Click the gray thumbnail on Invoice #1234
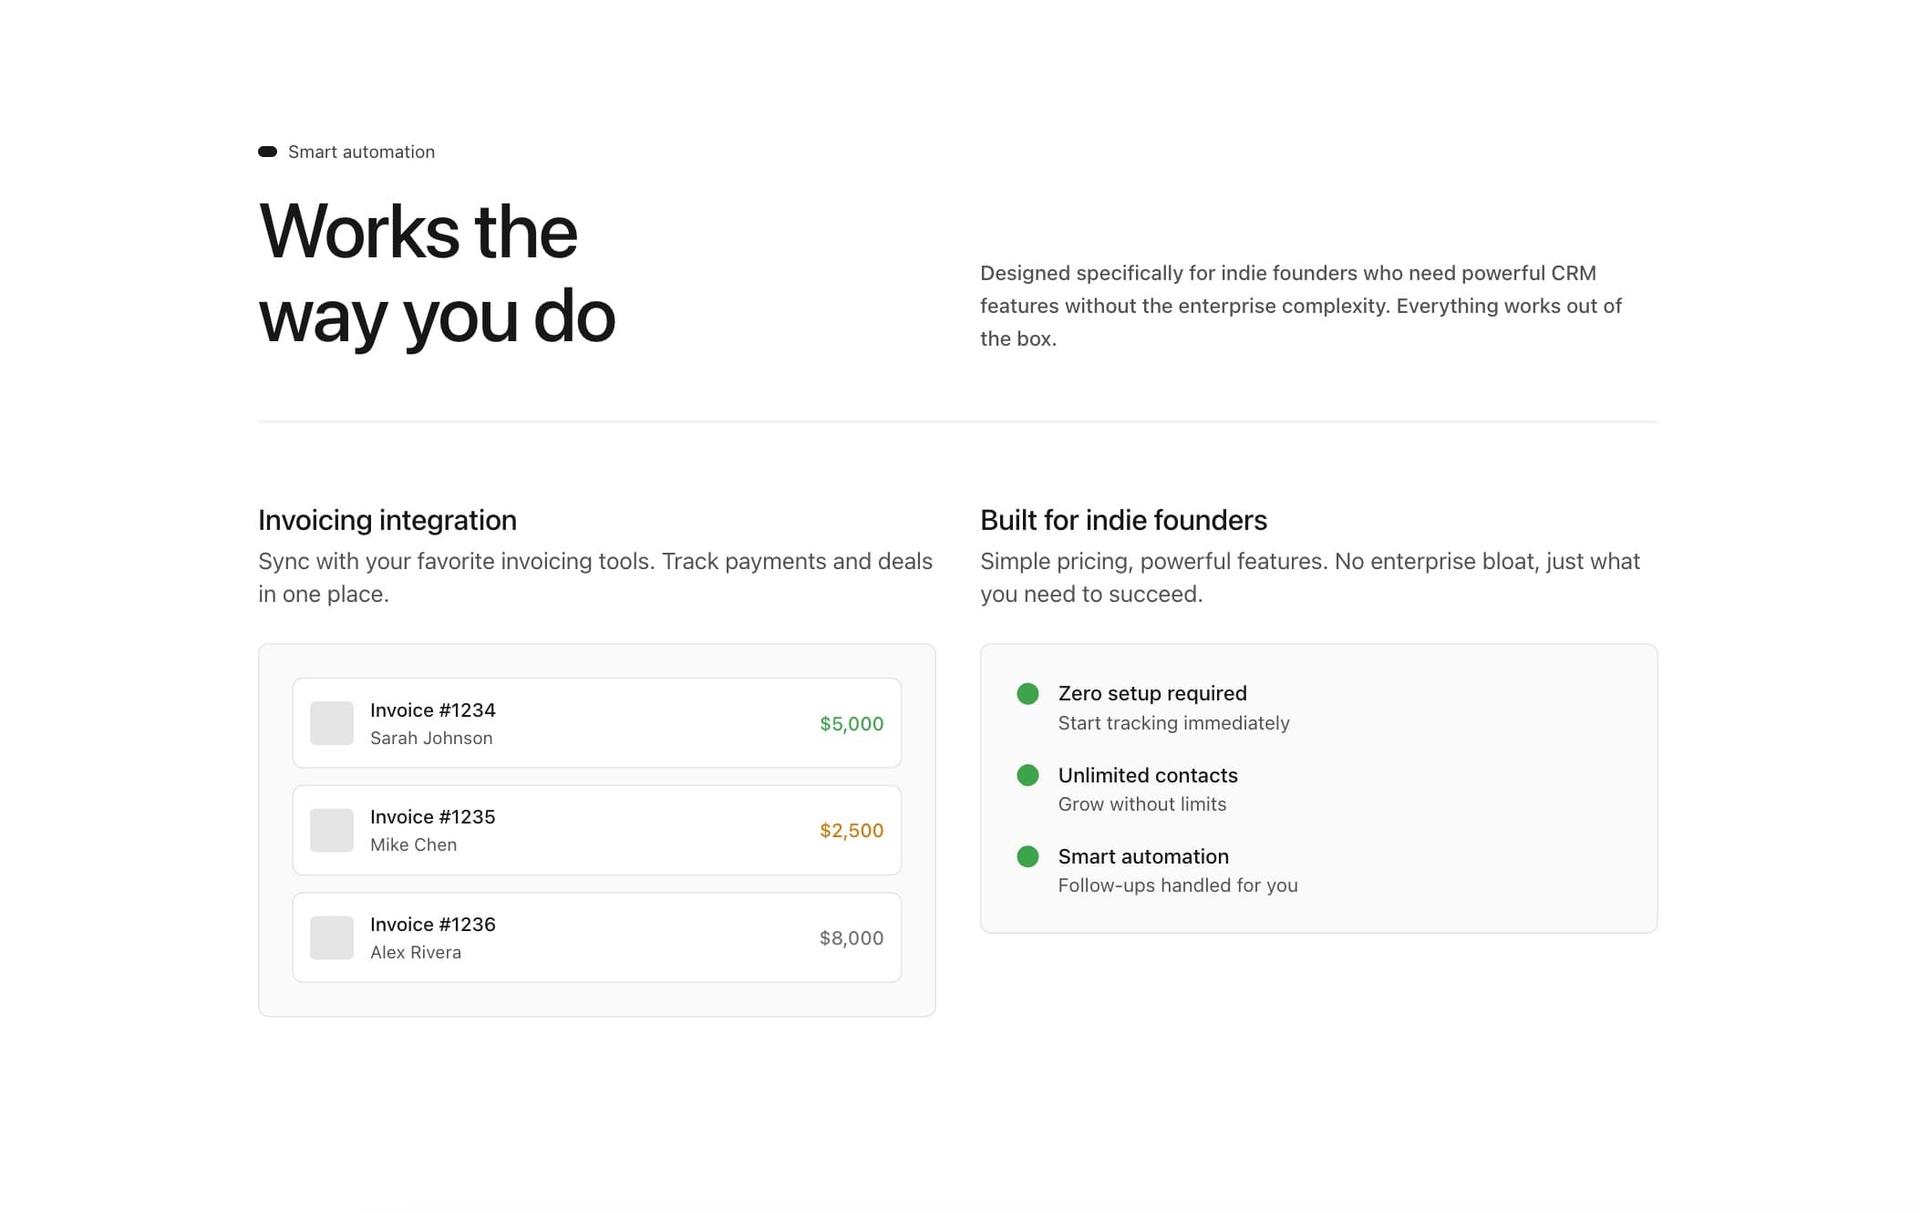 click(x=331, y=723)
